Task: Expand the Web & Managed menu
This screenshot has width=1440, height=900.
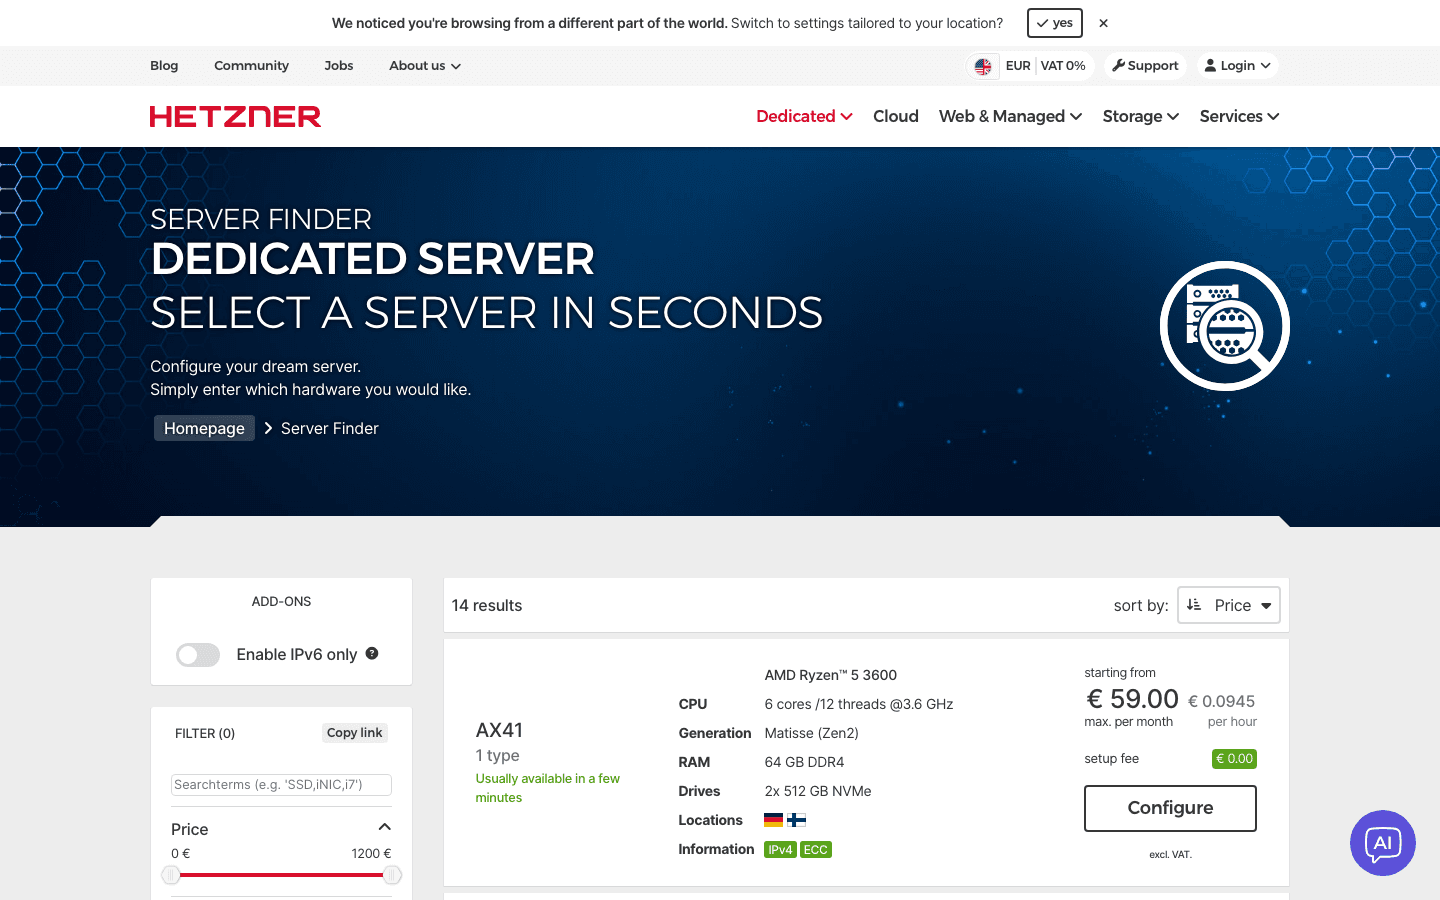Action: pyautogui.click(x=1010, y=116)
